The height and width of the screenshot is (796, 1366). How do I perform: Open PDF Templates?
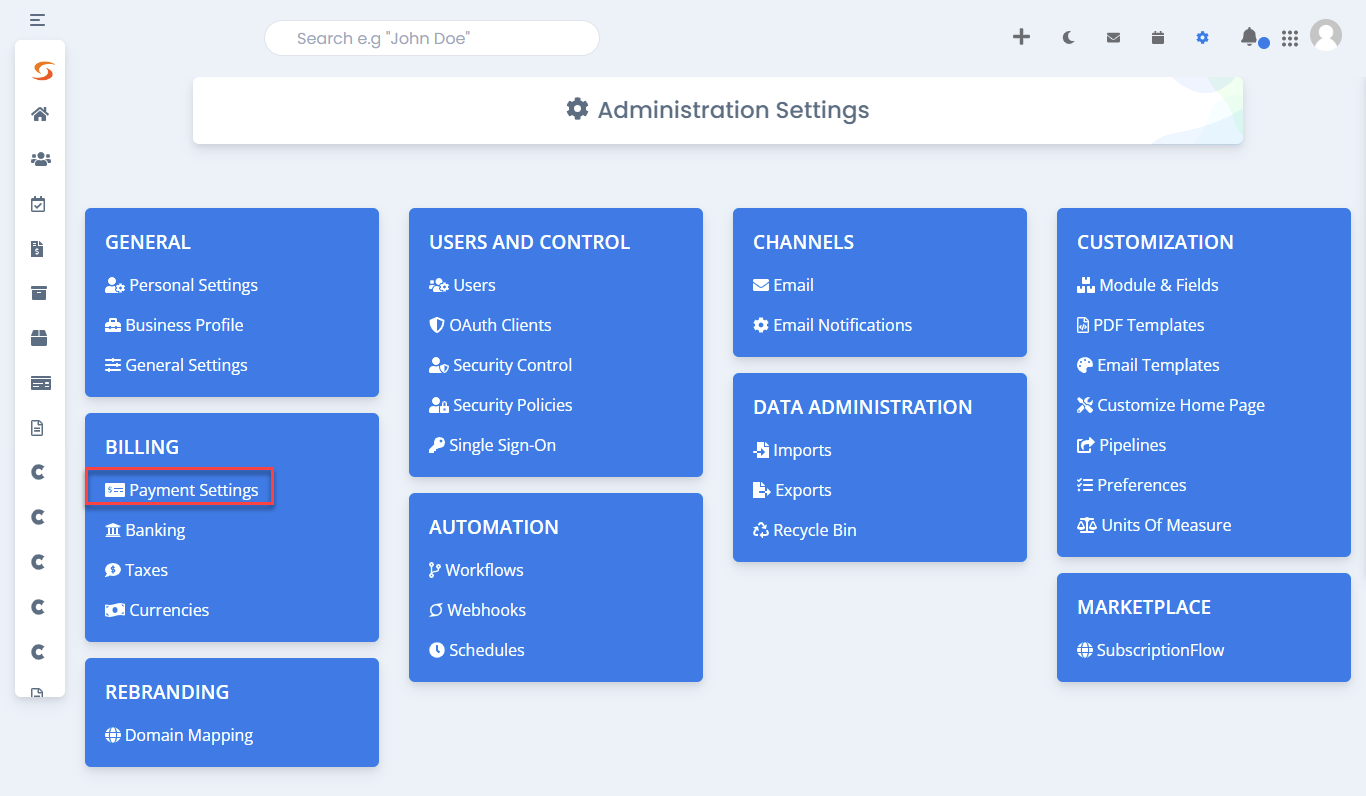(1141, 325)
